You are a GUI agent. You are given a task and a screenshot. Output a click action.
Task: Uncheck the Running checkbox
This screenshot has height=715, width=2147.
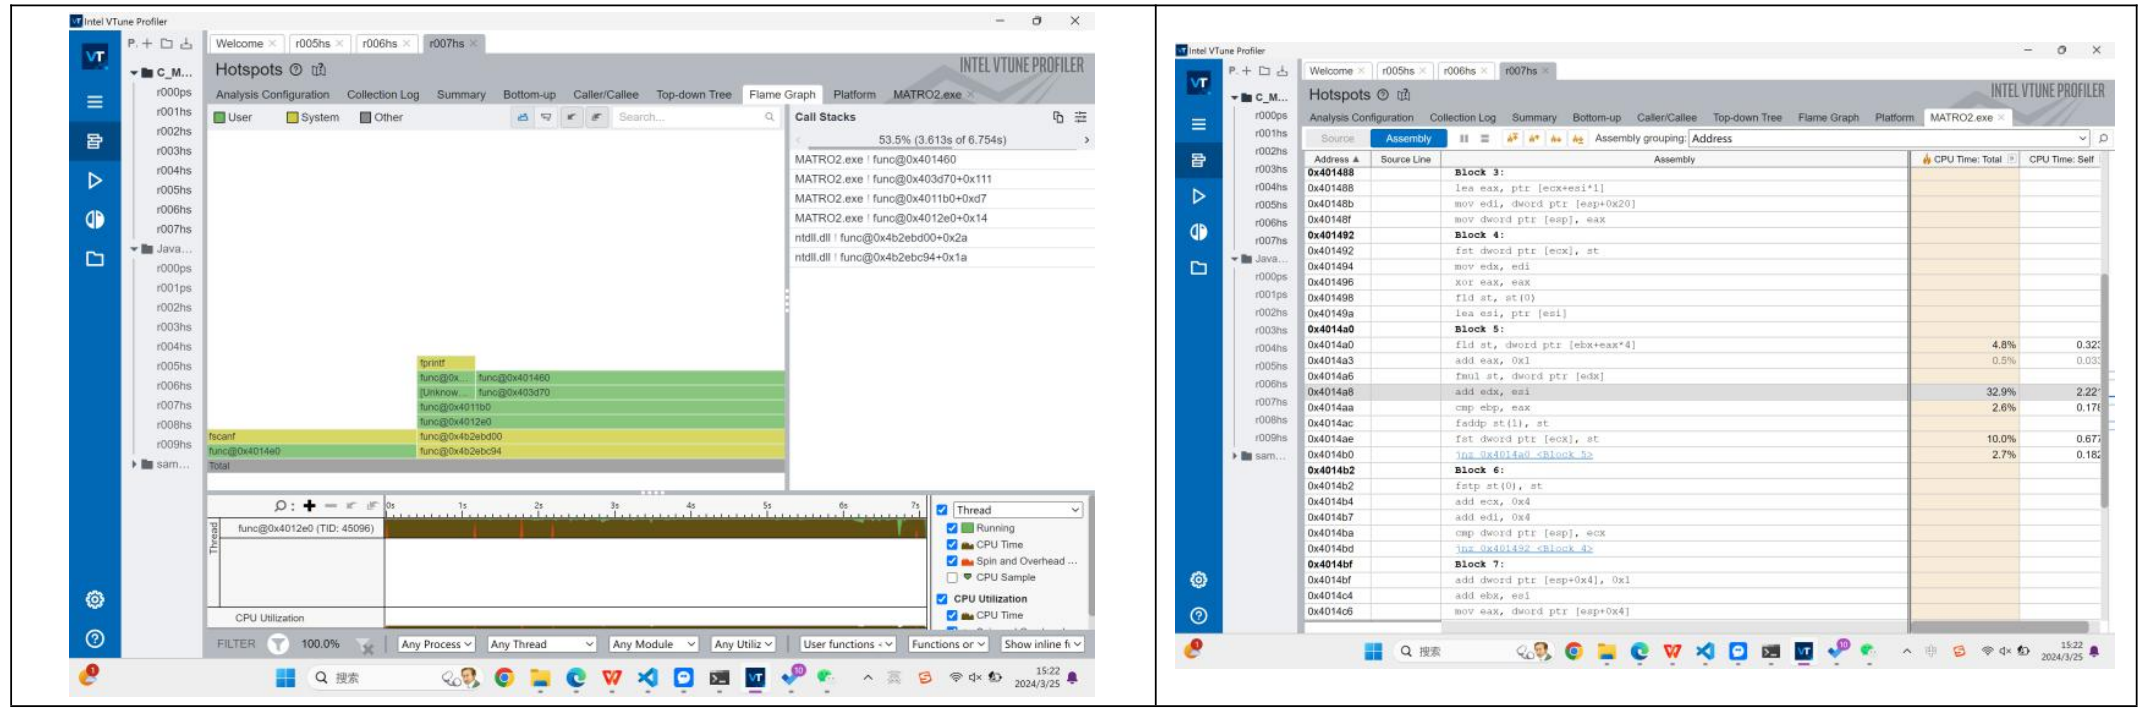pos(952,528)
